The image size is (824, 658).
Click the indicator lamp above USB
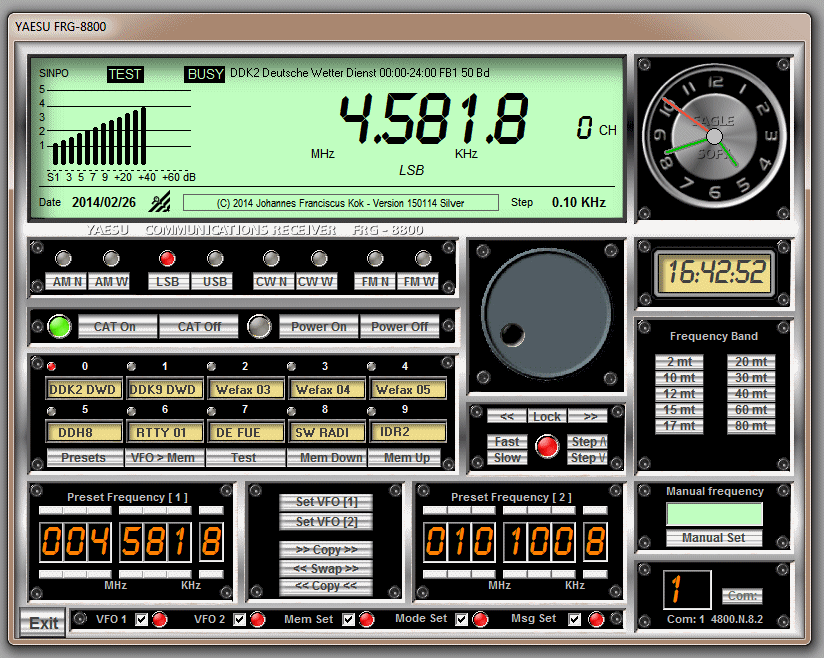tap(215, 259)
